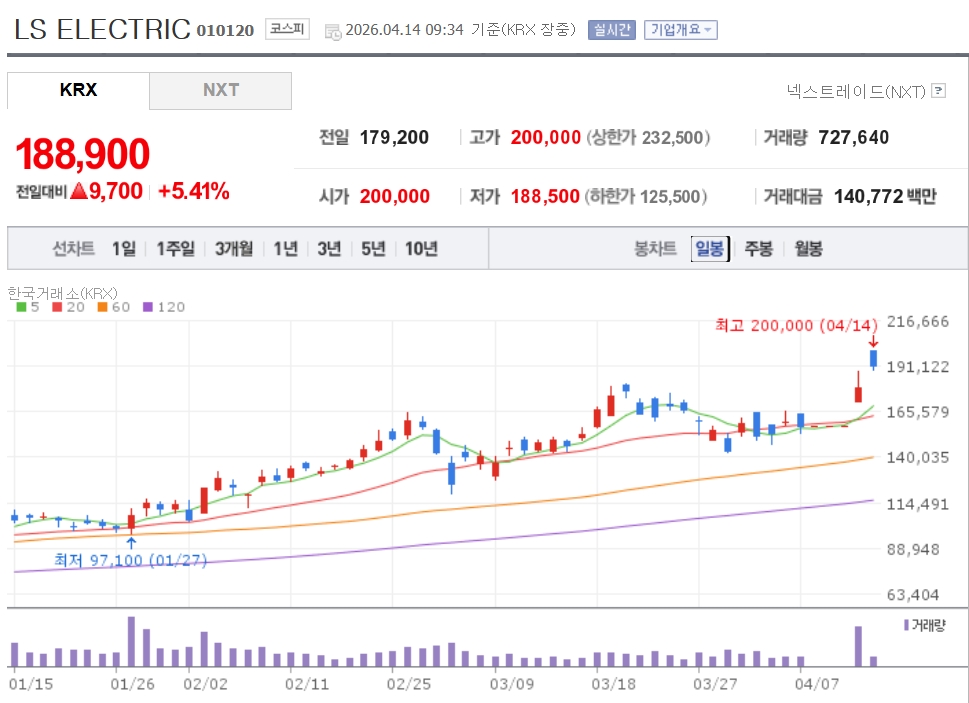Click the 최저 97,100 (01/27) annotation
The width and height of the screenshot is (969, 703).
click(x=130, y=560)
